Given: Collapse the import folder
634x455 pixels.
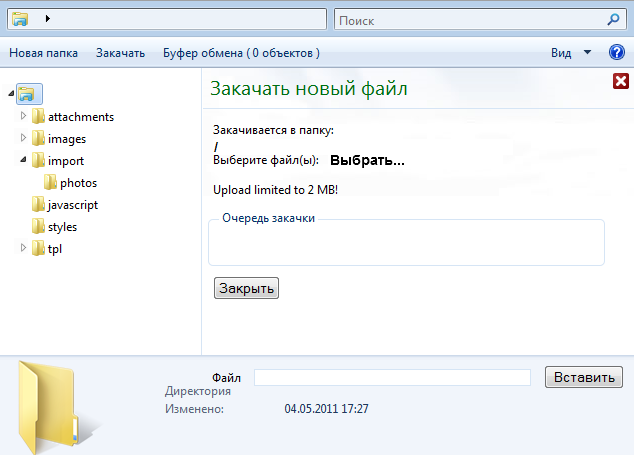Looking at the screenshot, I should click(x=23, y=160).
